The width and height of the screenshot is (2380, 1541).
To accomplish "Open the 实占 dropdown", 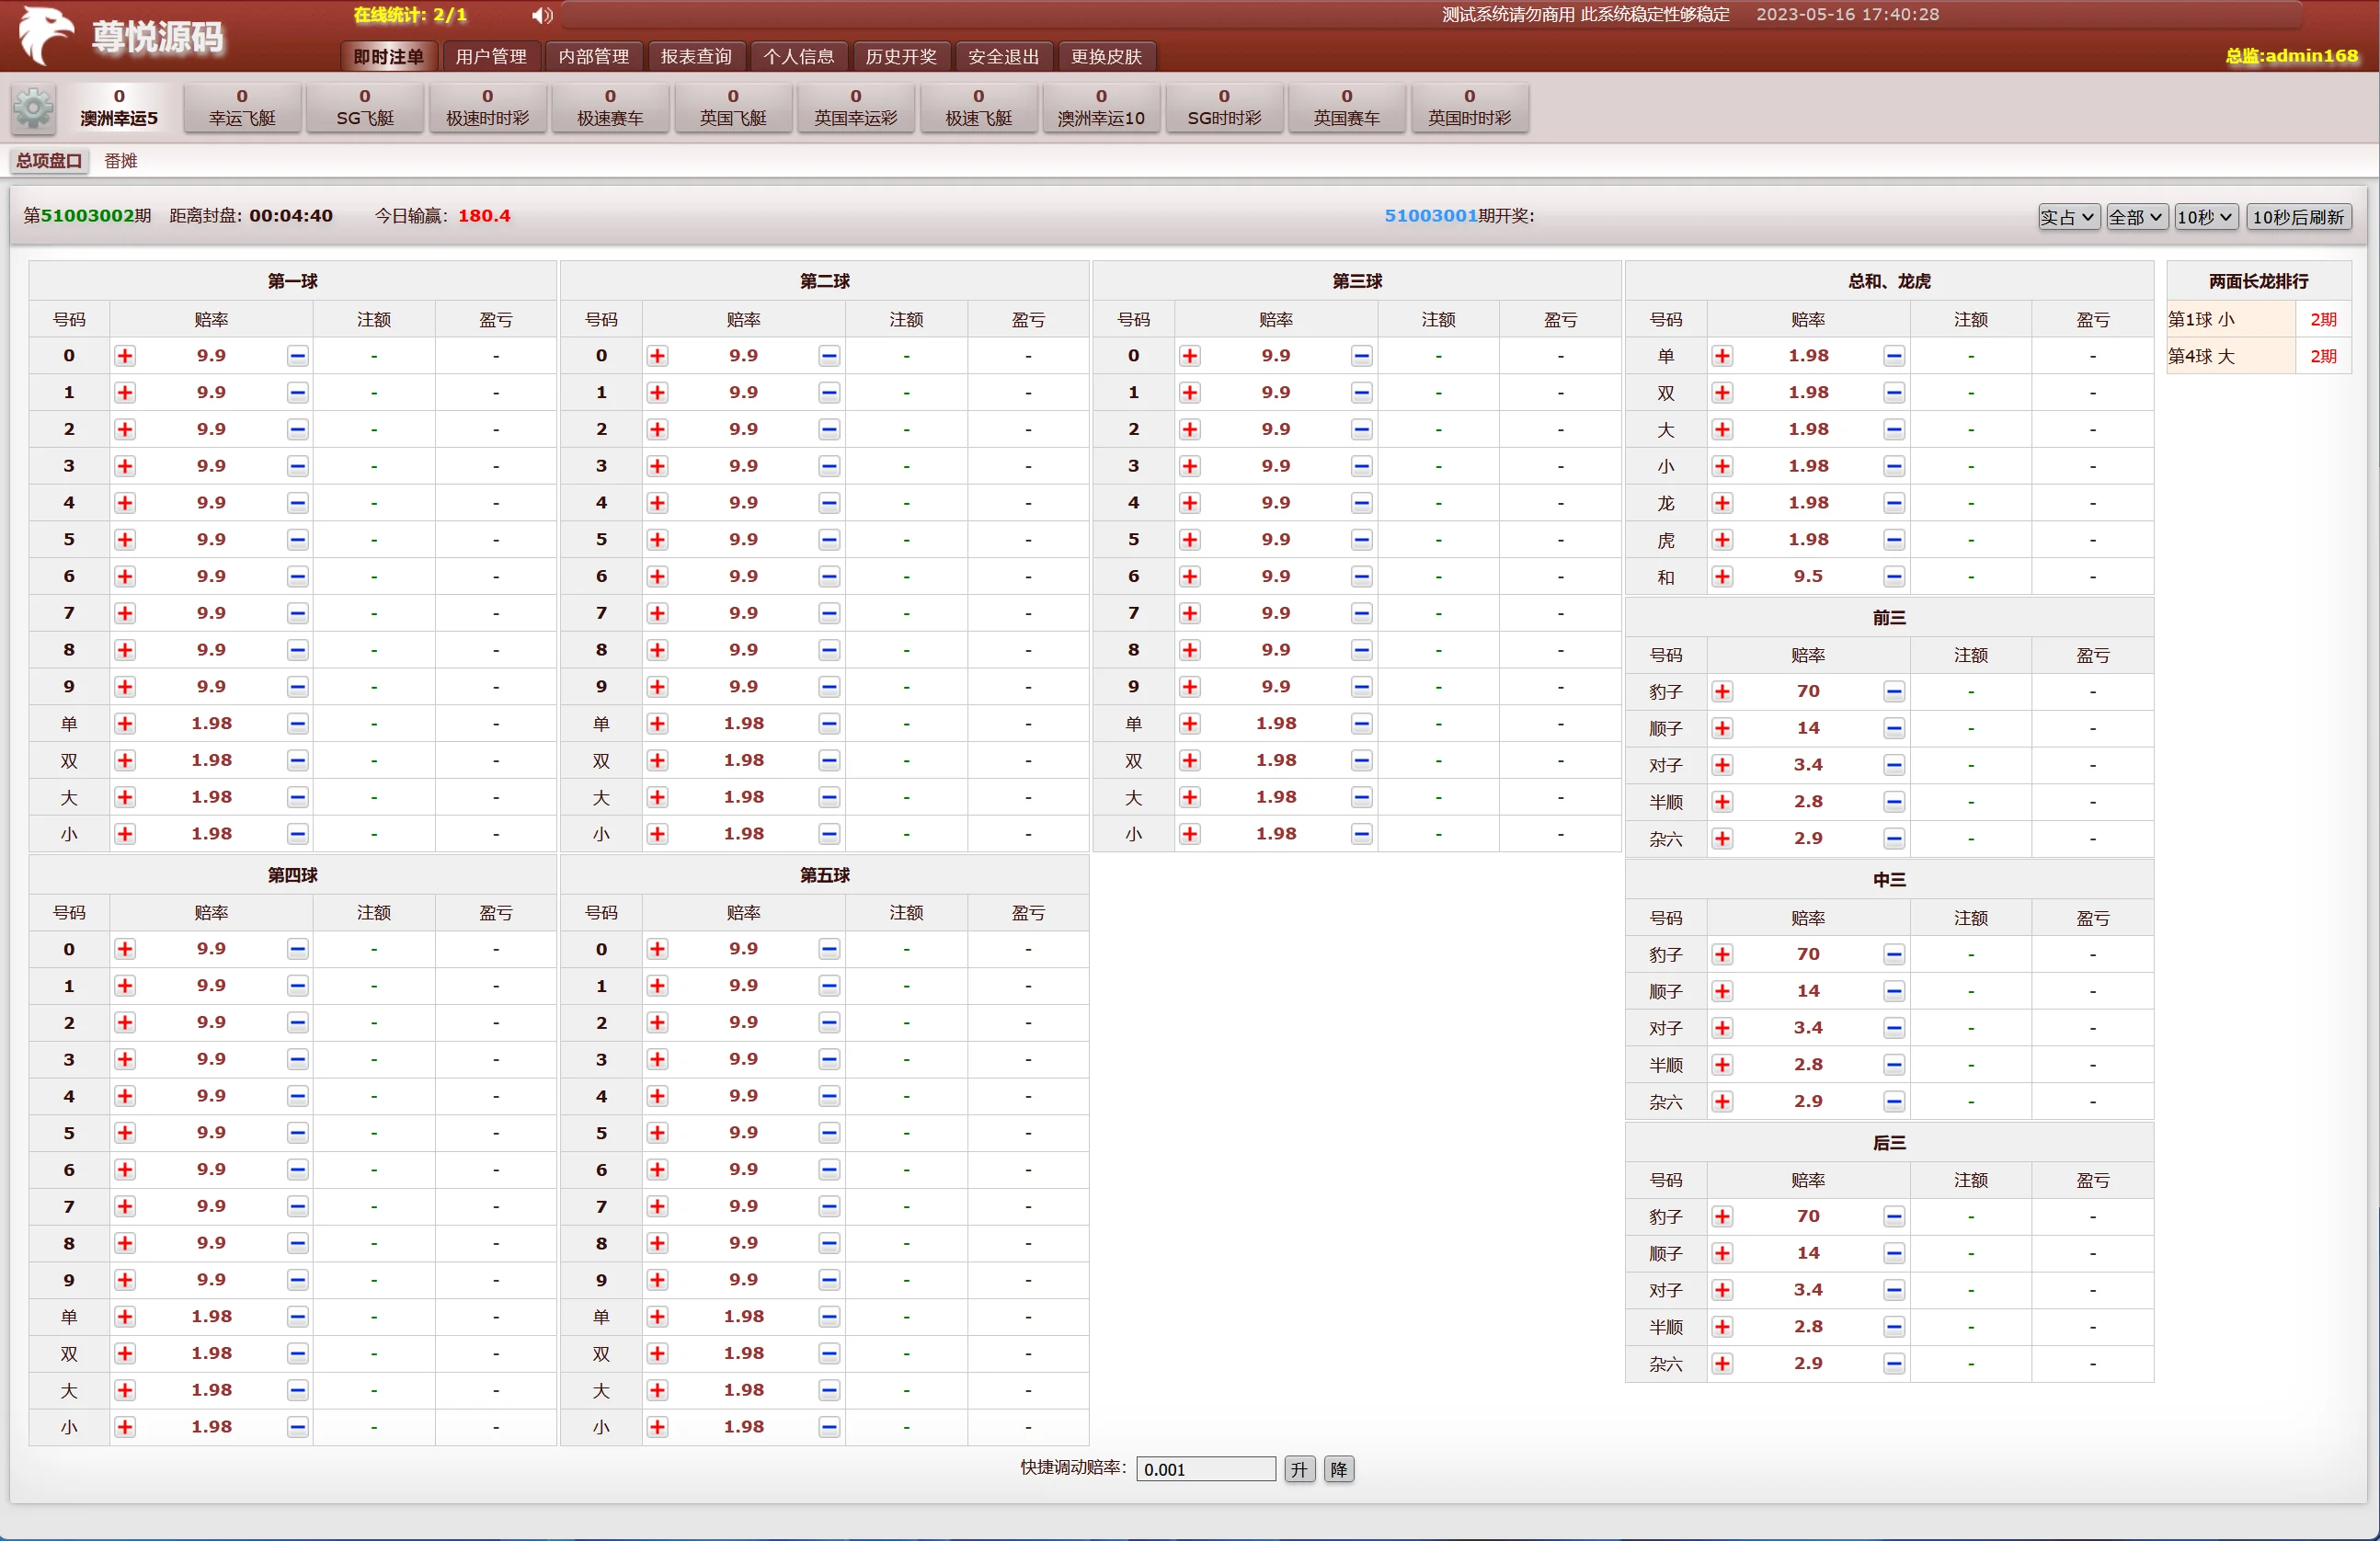I will (2067, 217).
